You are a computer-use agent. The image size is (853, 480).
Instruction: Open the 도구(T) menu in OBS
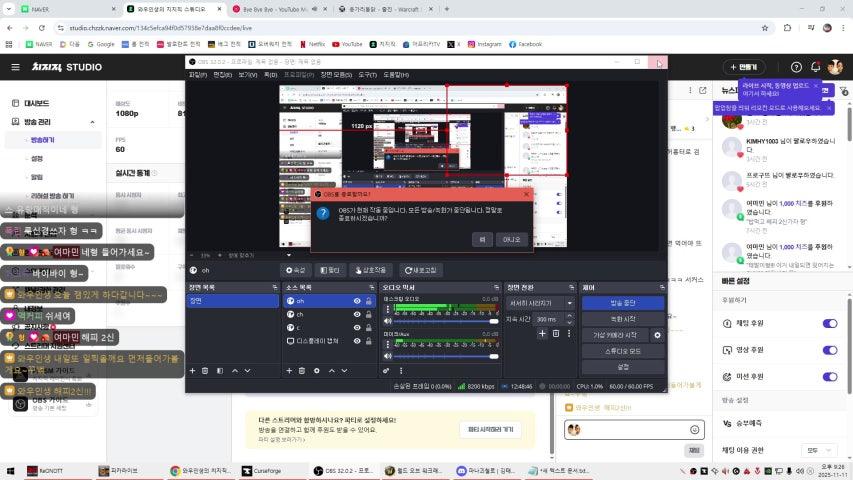[x=367, y=74]
